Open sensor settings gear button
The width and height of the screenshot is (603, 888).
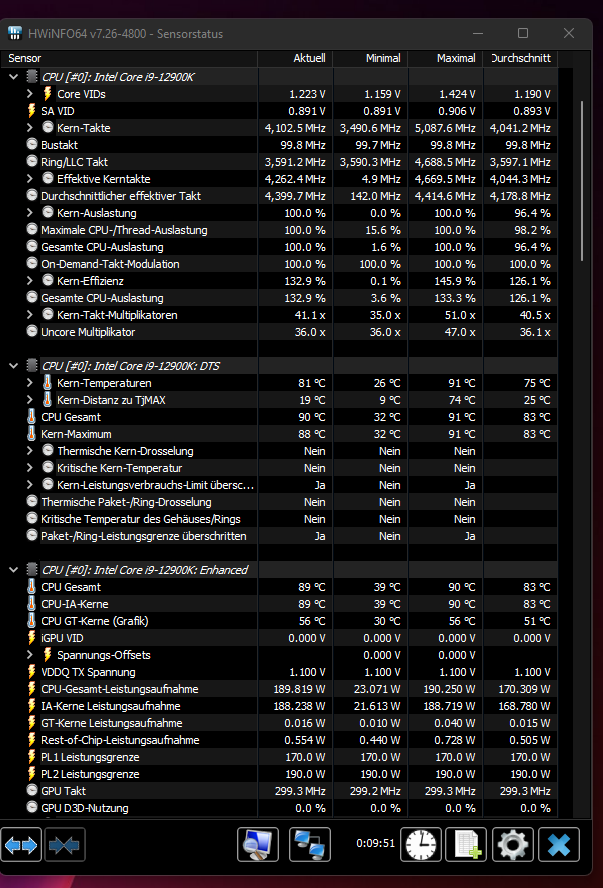512,844
